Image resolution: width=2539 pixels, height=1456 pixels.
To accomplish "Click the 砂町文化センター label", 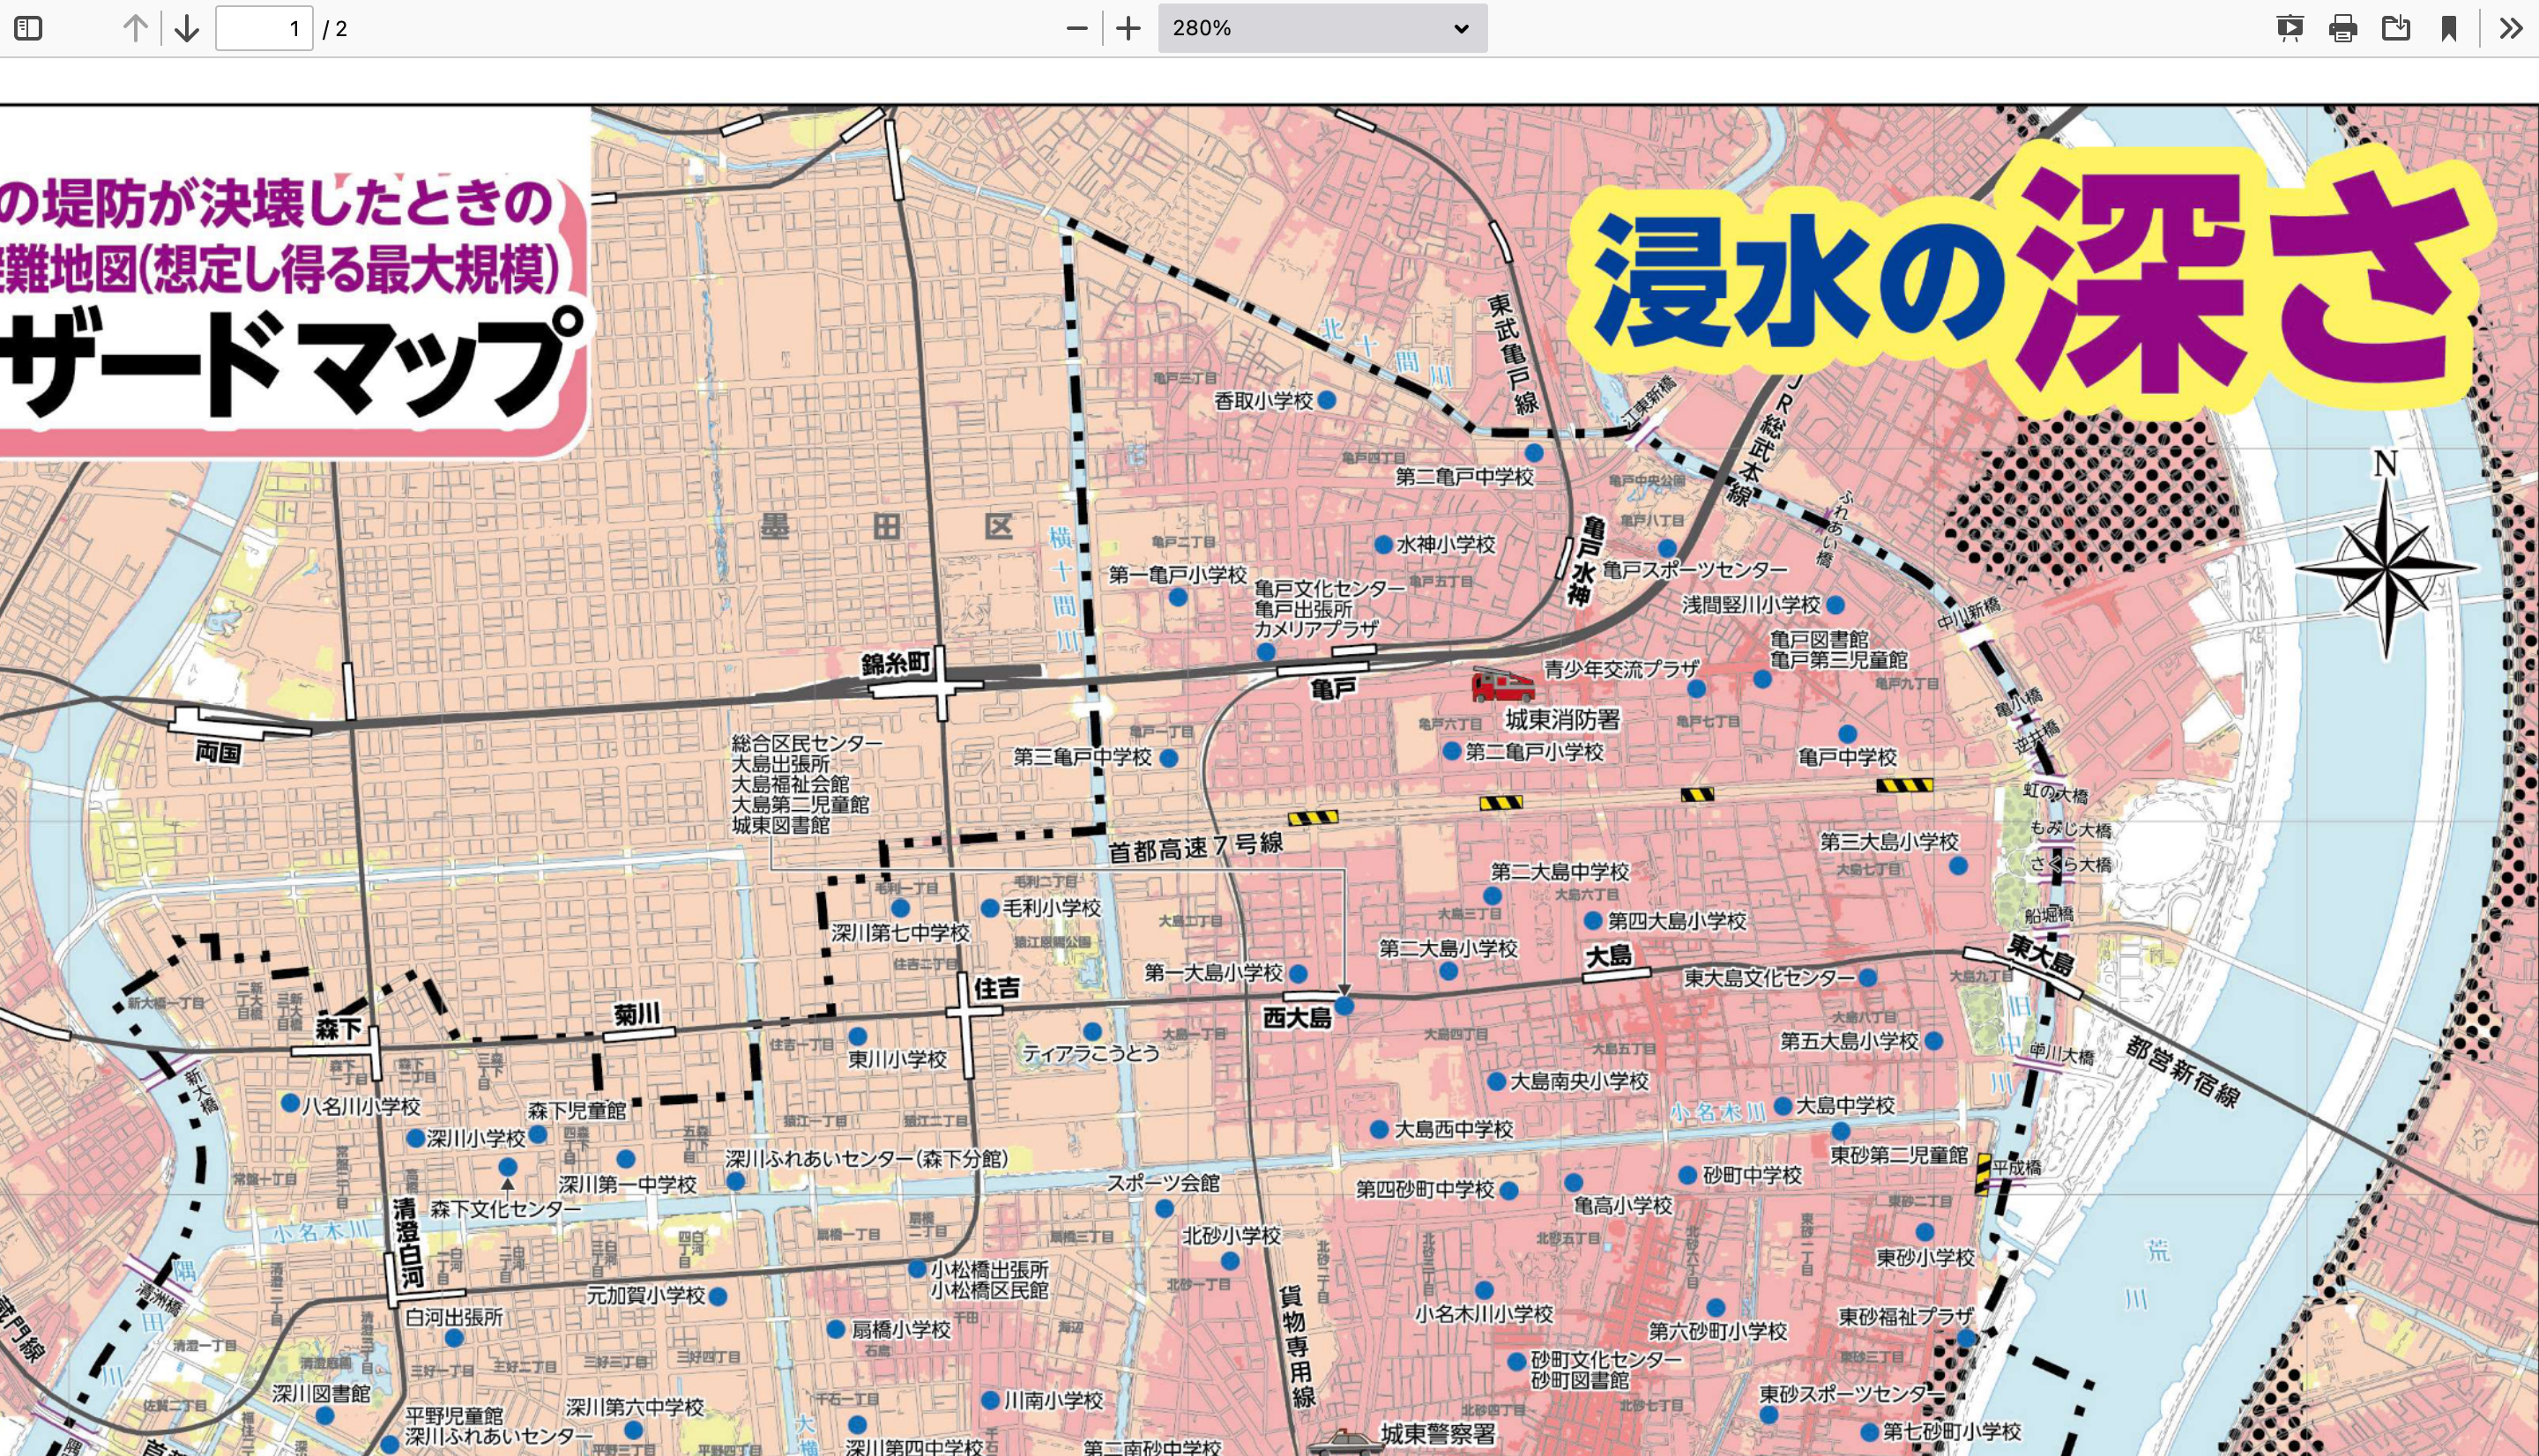I will pyautogui.click(x=1606, y=1359).
